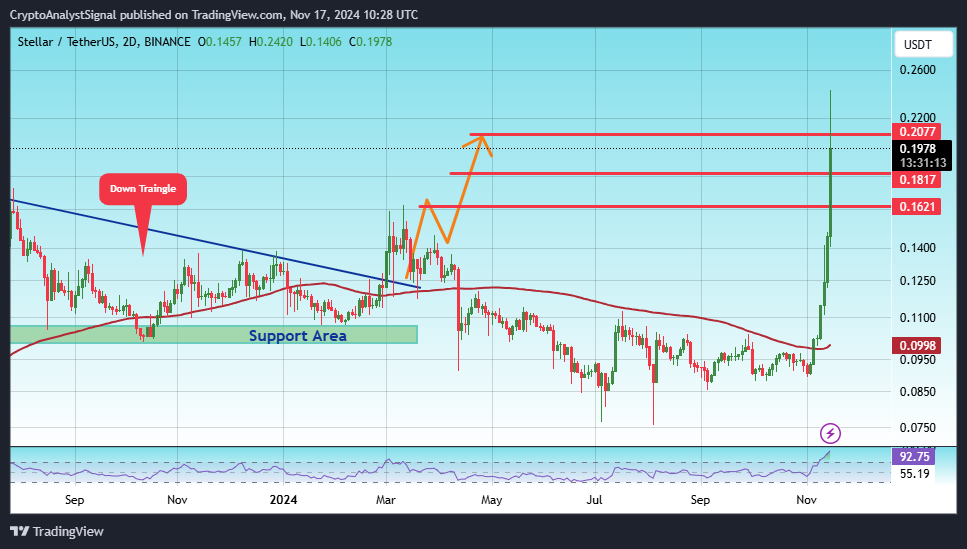This screenshot has height=549, width=967.
Task: Click the 0.2600 price axis label
Action: coord(918,70)
